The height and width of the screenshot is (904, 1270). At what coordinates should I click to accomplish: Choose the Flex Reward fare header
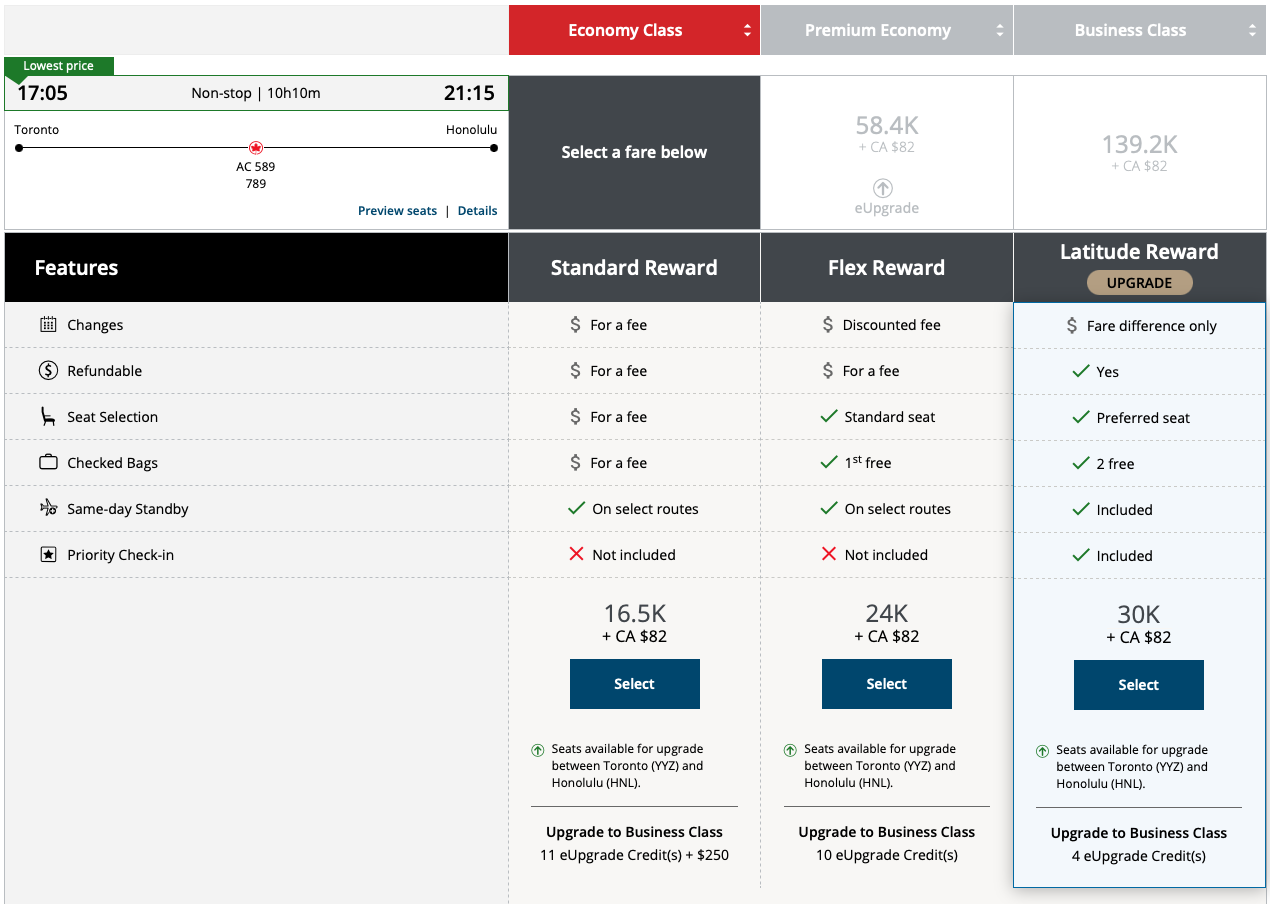(886, 268)
